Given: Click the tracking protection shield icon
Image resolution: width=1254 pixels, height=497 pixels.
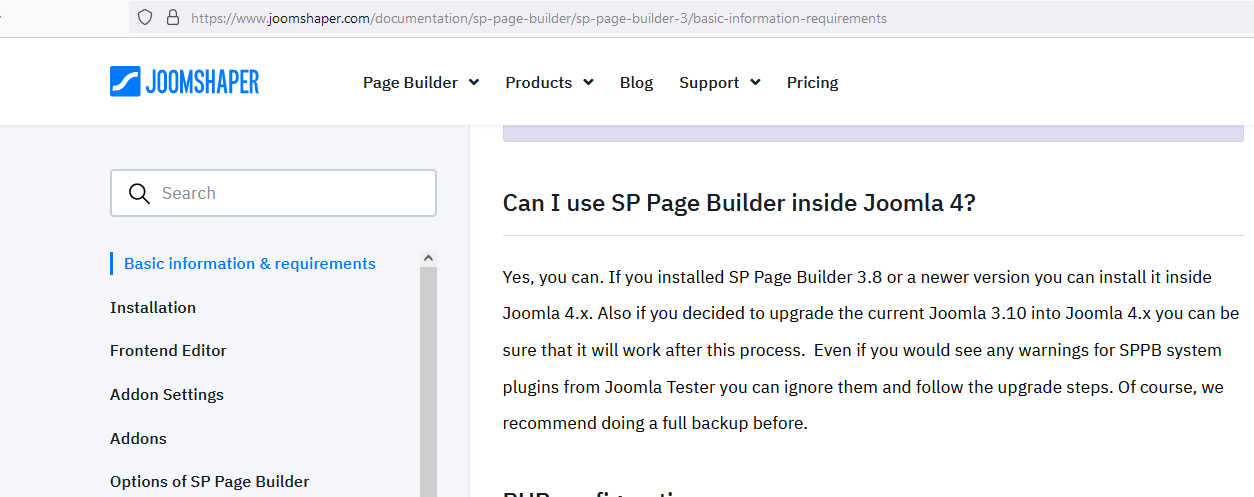Looking at the screenshot, I should (145, 18).
